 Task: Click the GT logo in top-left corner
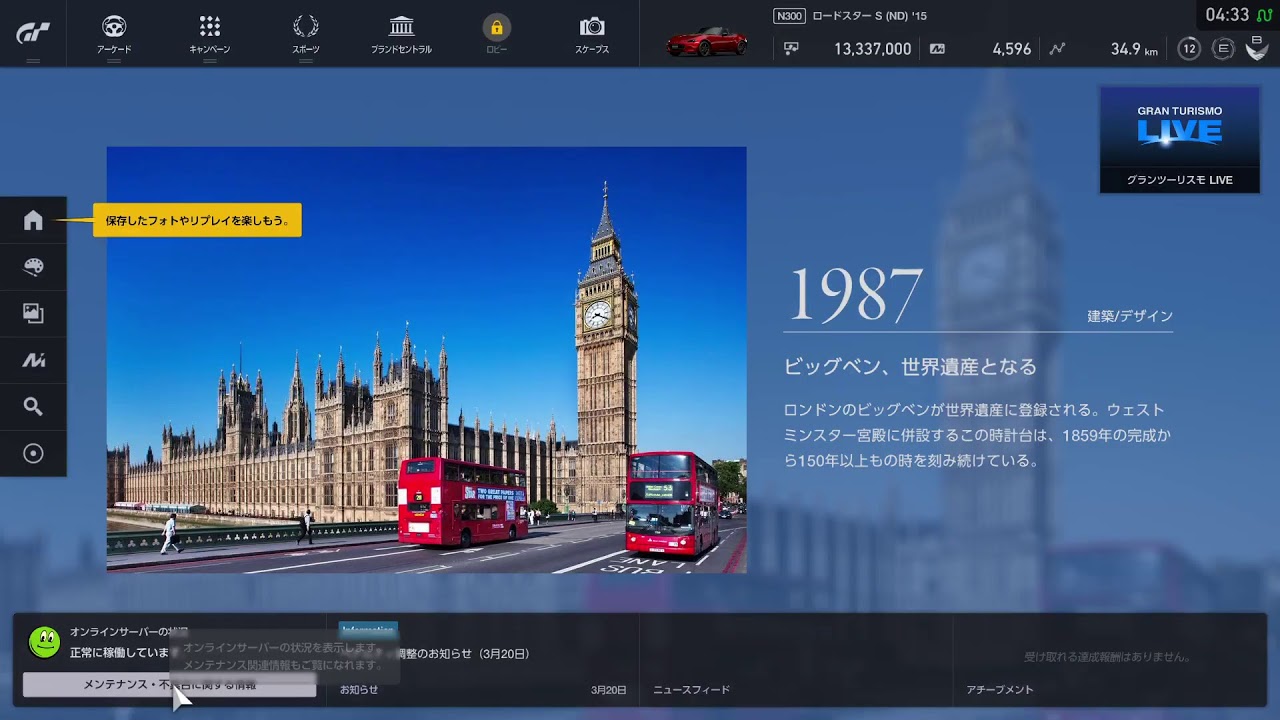click(33, 33)
